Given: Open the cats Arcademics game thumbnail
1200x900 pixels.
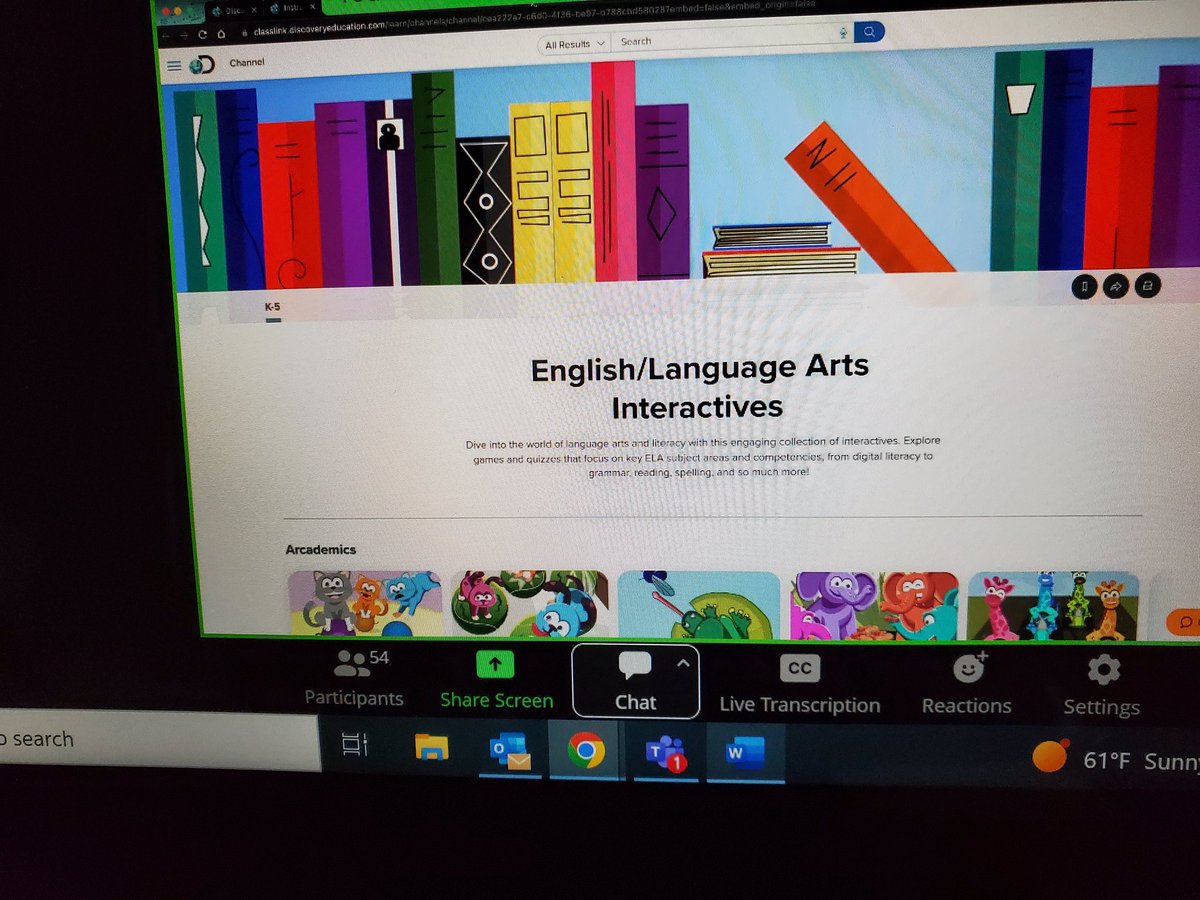Looking at the screenshot, I should coord(364,604).
